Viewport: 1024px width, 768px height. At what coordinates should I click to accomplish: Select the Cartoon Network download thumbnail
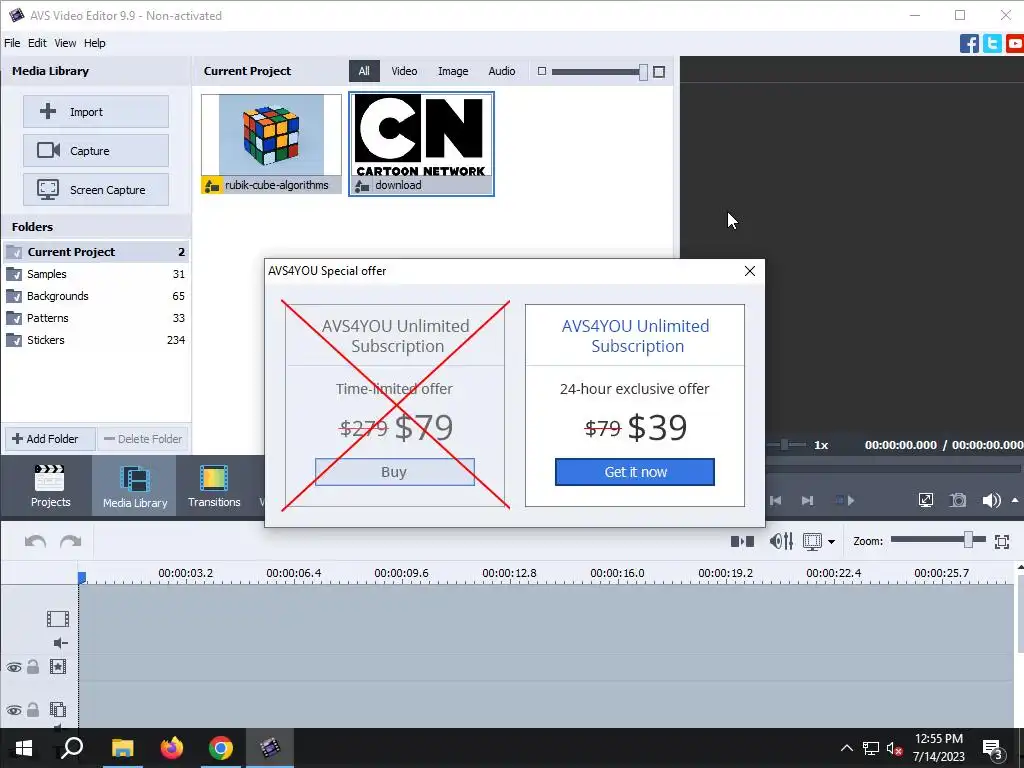click(x=421, y=144)
